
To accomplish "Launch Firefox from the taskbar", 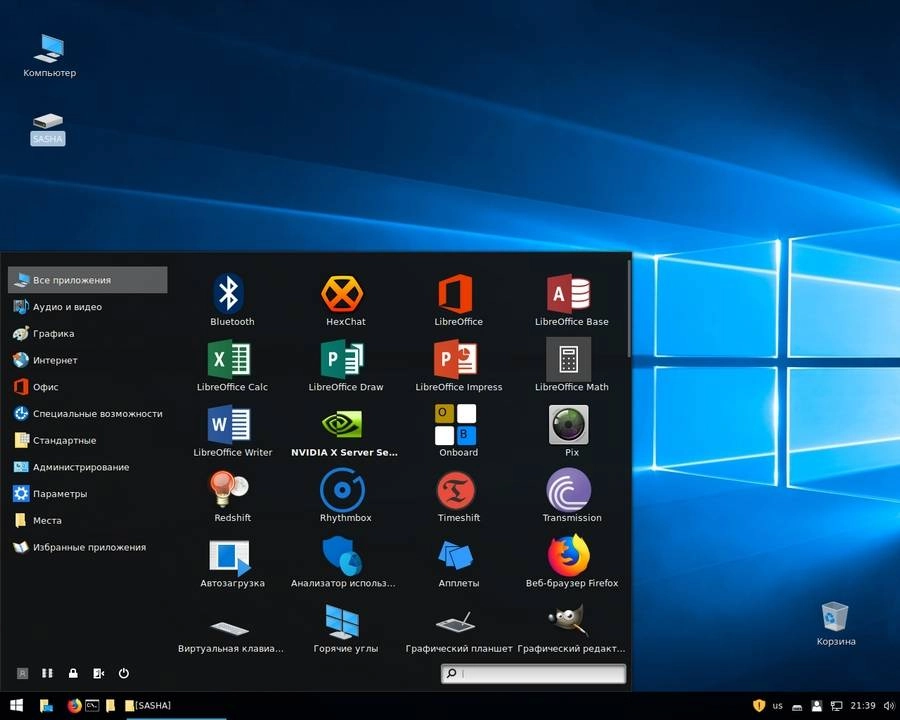I will (x=74, y=706).
